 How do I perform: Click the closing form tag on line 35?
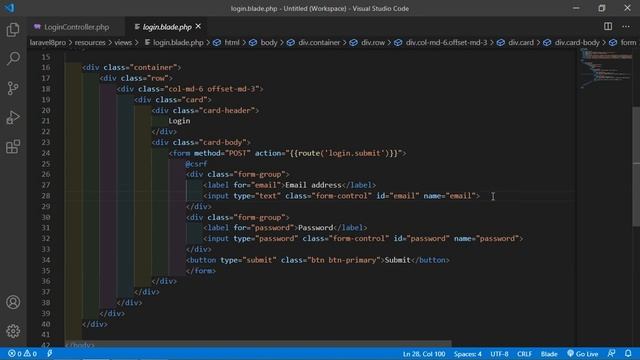201,271
